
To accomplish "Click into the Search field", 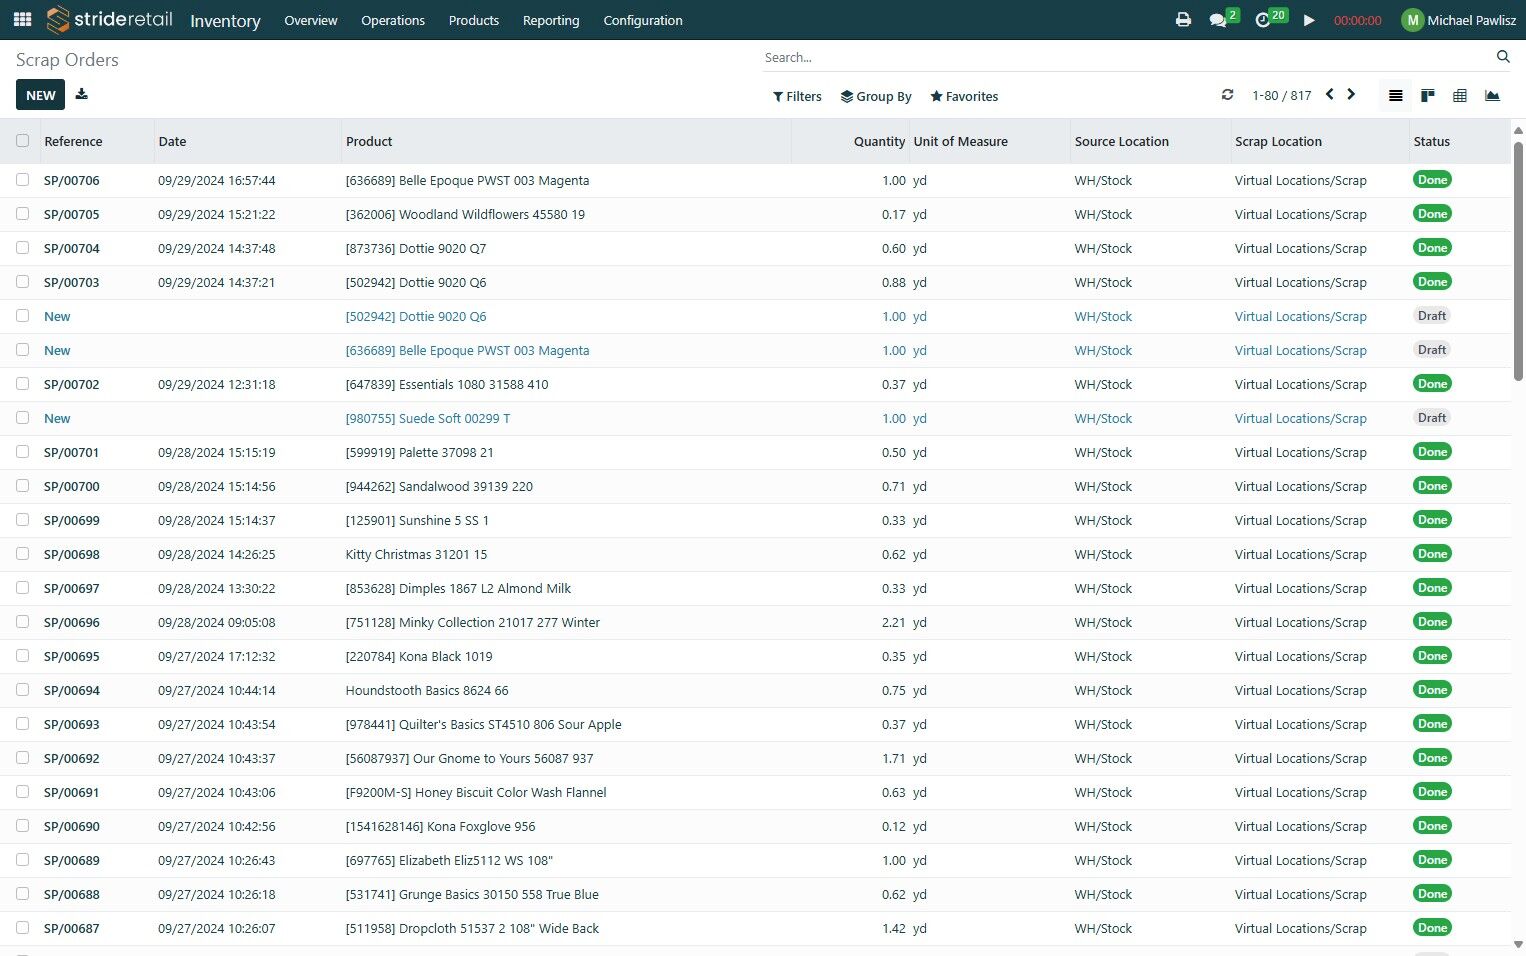I will [x=1125, y=58].
